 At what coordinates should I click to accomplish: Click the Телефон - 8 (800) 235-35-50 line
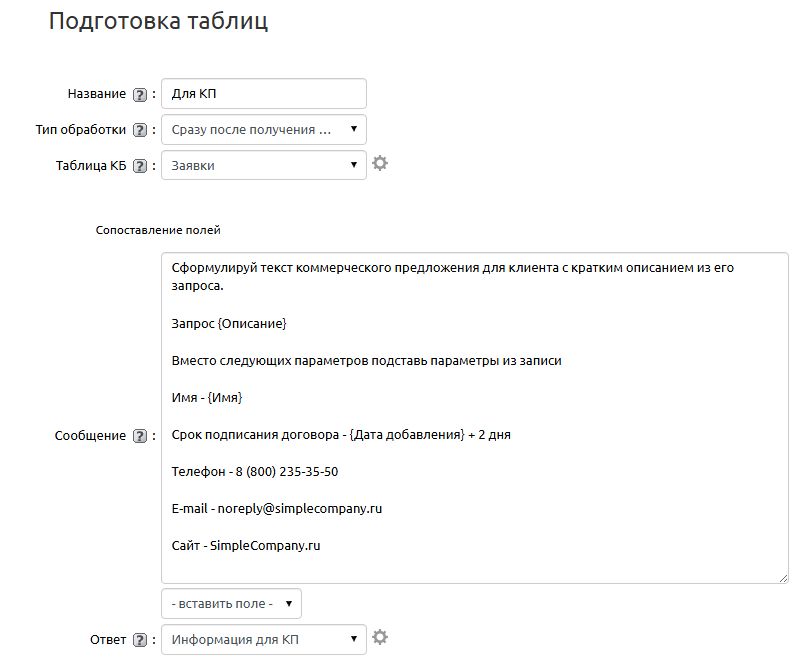point(255,472)
